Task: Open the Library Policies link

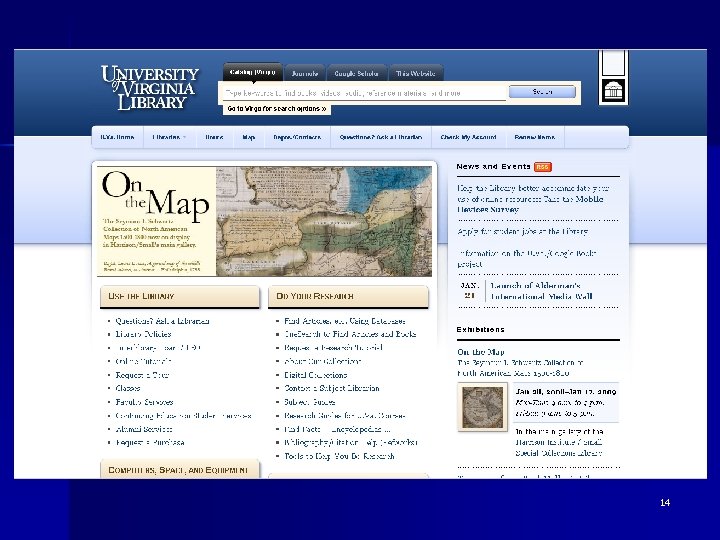Action: point(143,334)
